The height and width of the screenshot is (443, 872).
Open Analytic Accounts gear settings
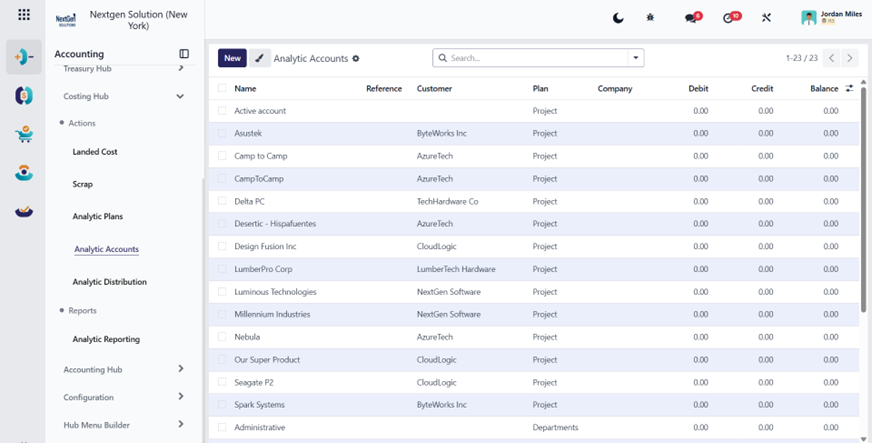(356, 58)
